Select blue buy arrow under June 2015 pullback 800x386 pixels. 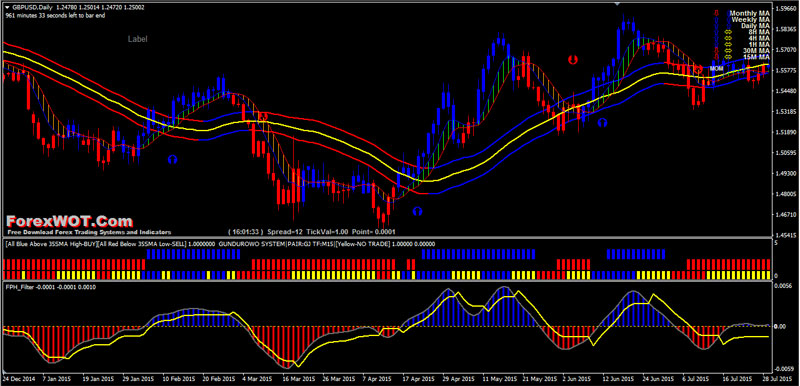[603, 122]
